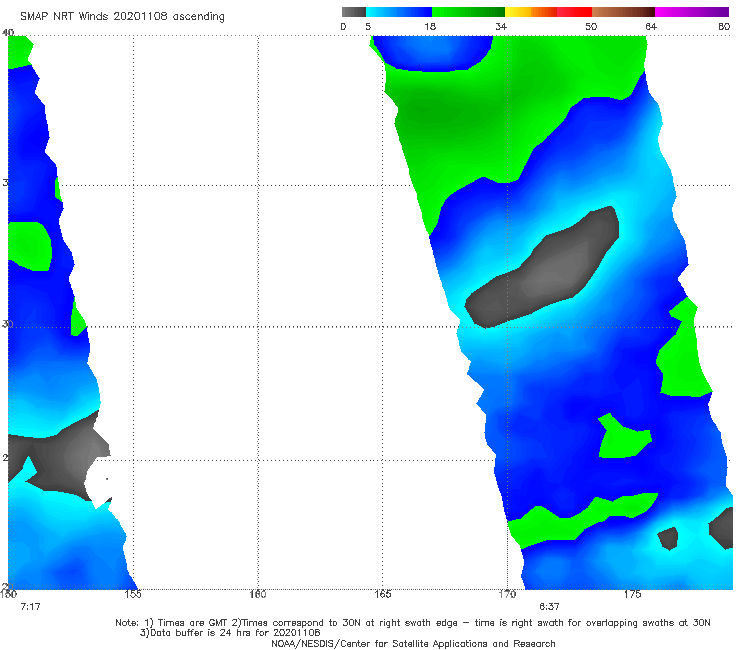Click the note "3)Data buffer is 24 hrs"
Image resolution: width=740 pixels, height=650 pixels.
(230, 633)
